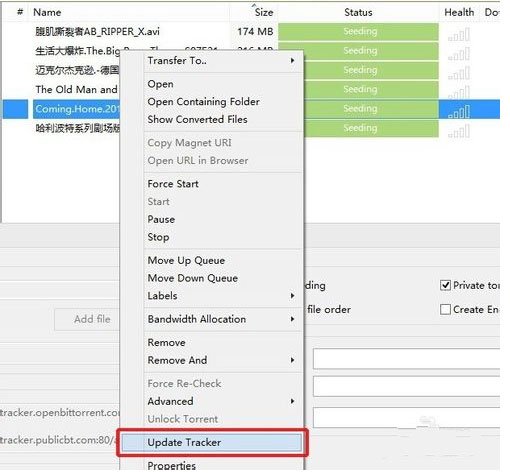Viewport: 510px width, 473px height.
Task: Select The Old Man and torrent row
Action: [x=76, y=89]
